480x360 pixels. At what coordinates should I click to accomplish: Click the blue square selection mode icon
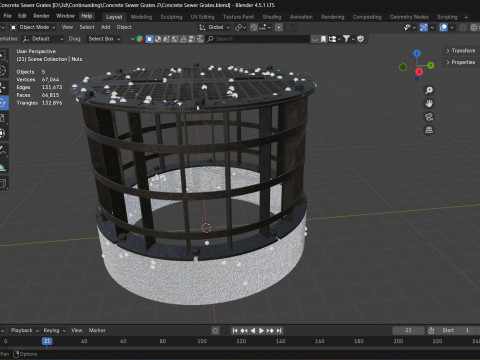click(149, 39)
